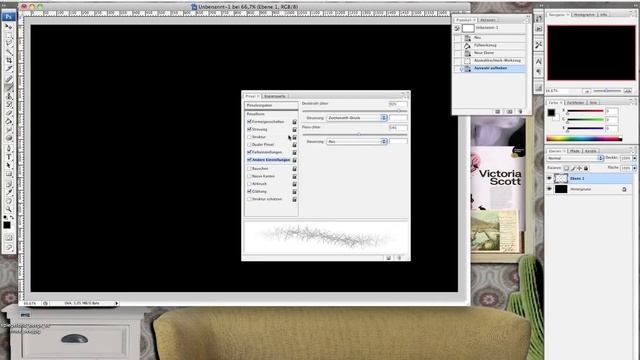The width and height of the screenshot is (640, 360).
Task: Select the Rectangular Marquee tool
Action: [9, 35]
